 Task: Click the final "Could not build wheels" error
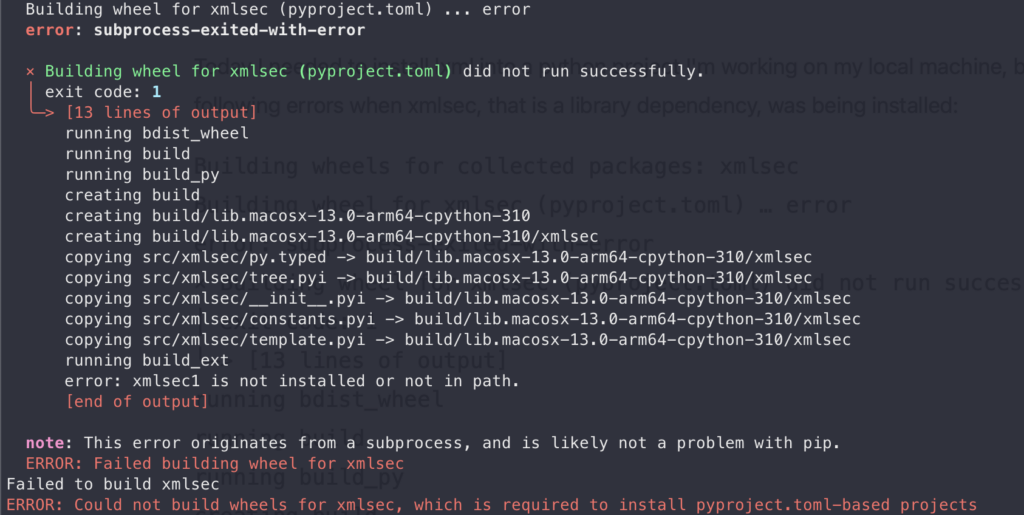[x=490, y=505]
